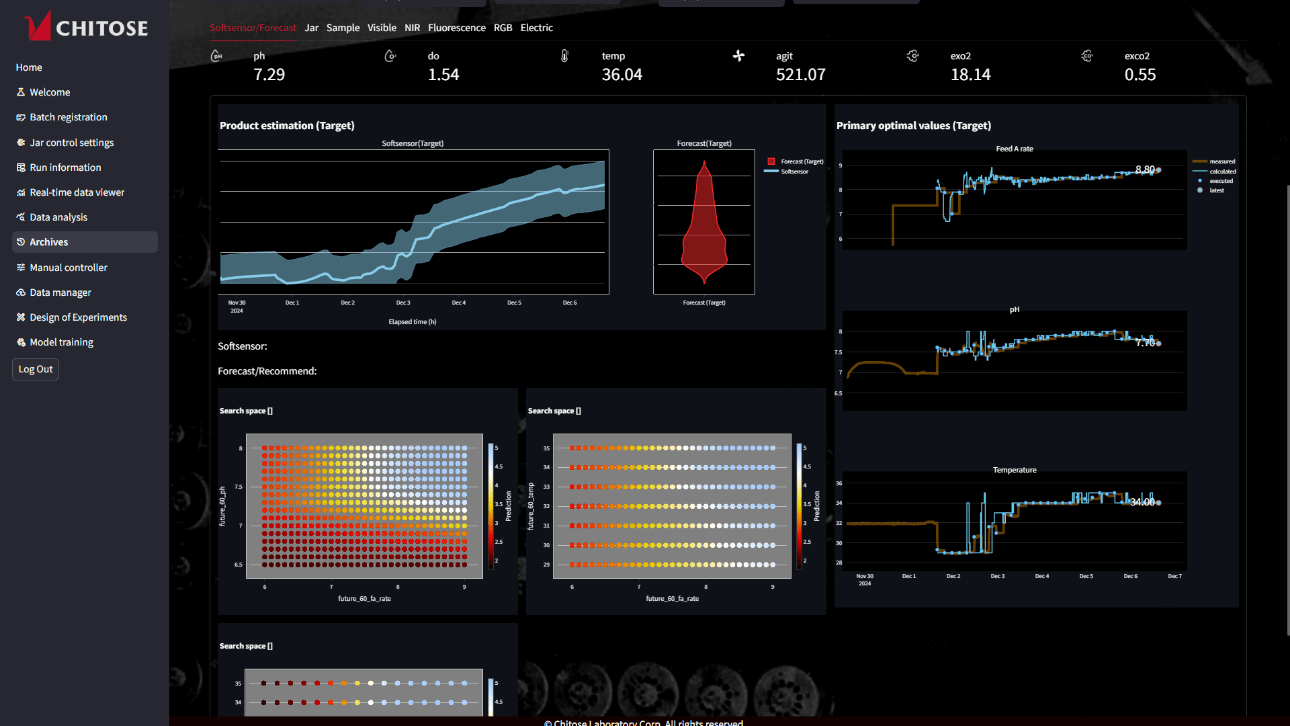Click the gas icon beside exo2
1290x726 pixels.
(912, 57)
